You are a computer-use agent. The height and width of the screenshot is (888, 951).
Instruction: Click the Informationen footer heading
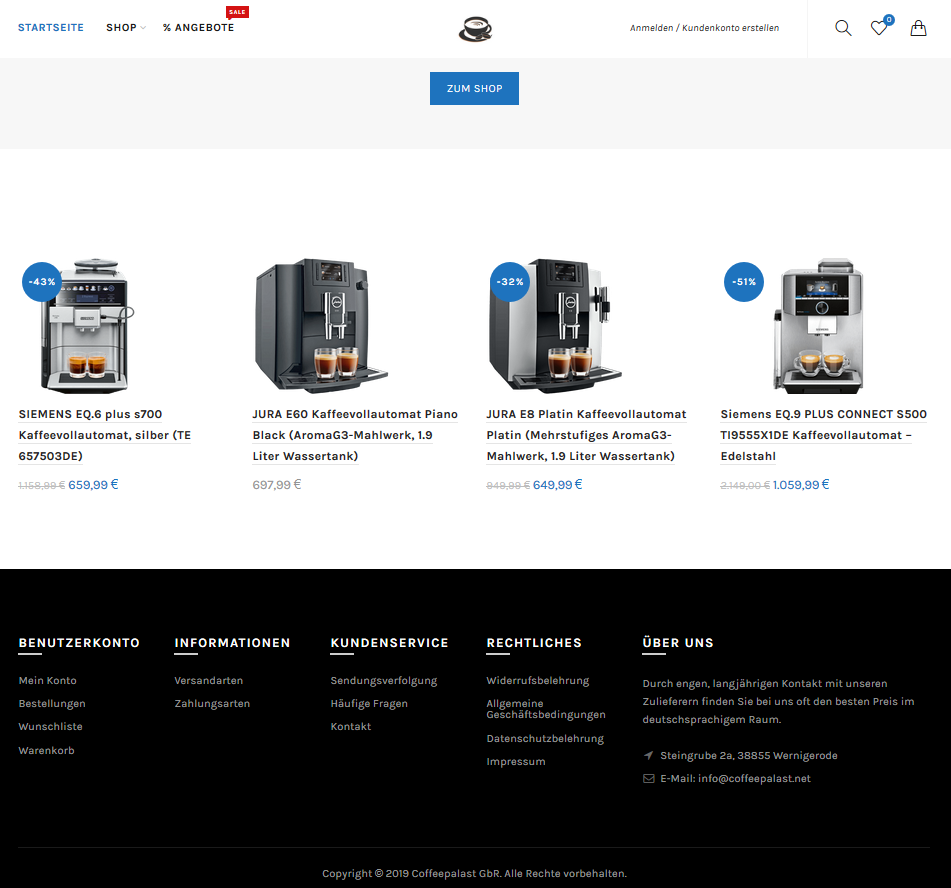tap(232, 643)
